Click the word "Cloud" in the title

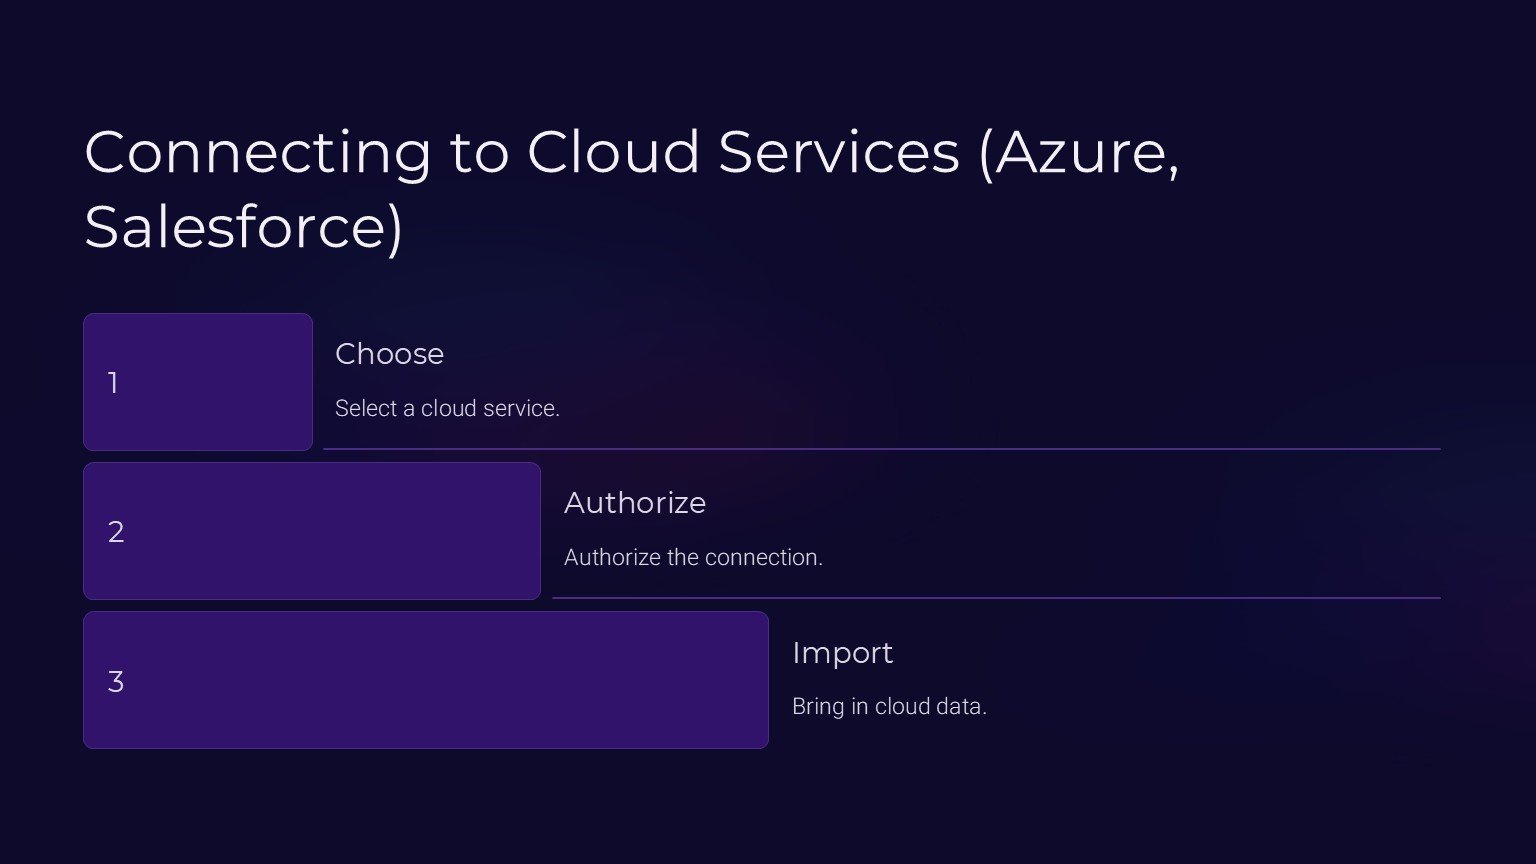613,153
